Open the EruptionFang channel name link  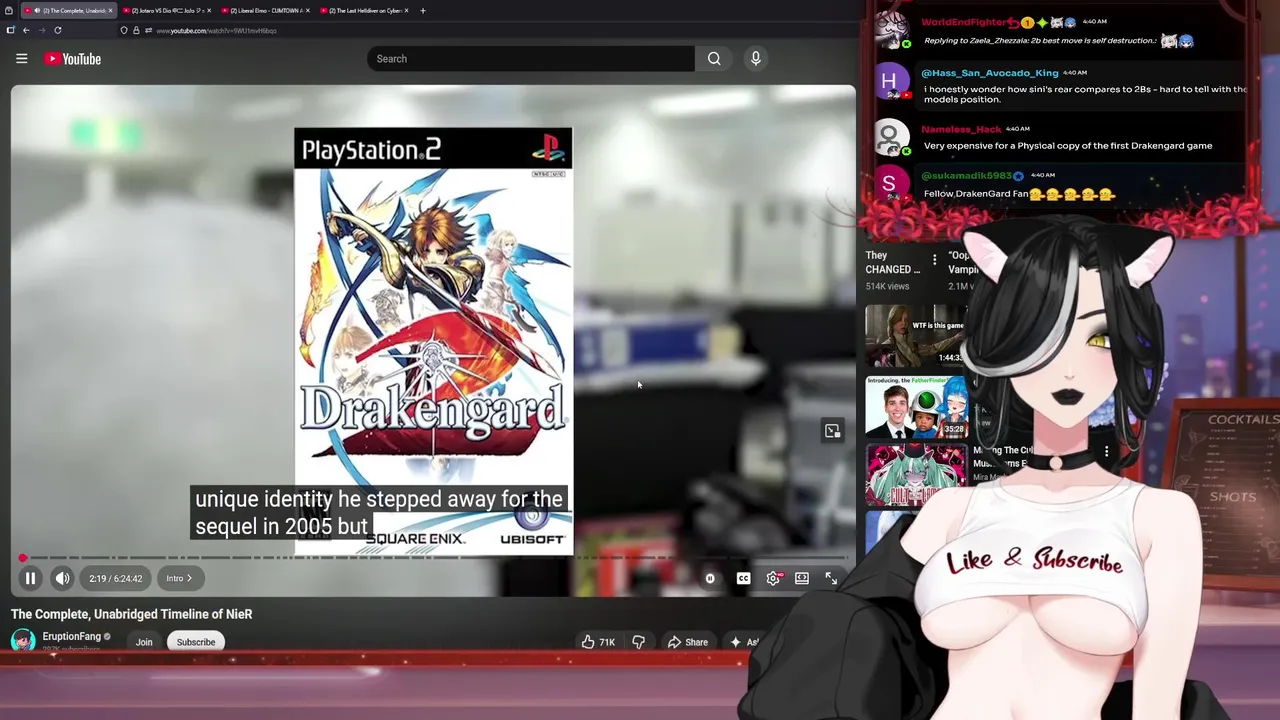click(71, 636)
